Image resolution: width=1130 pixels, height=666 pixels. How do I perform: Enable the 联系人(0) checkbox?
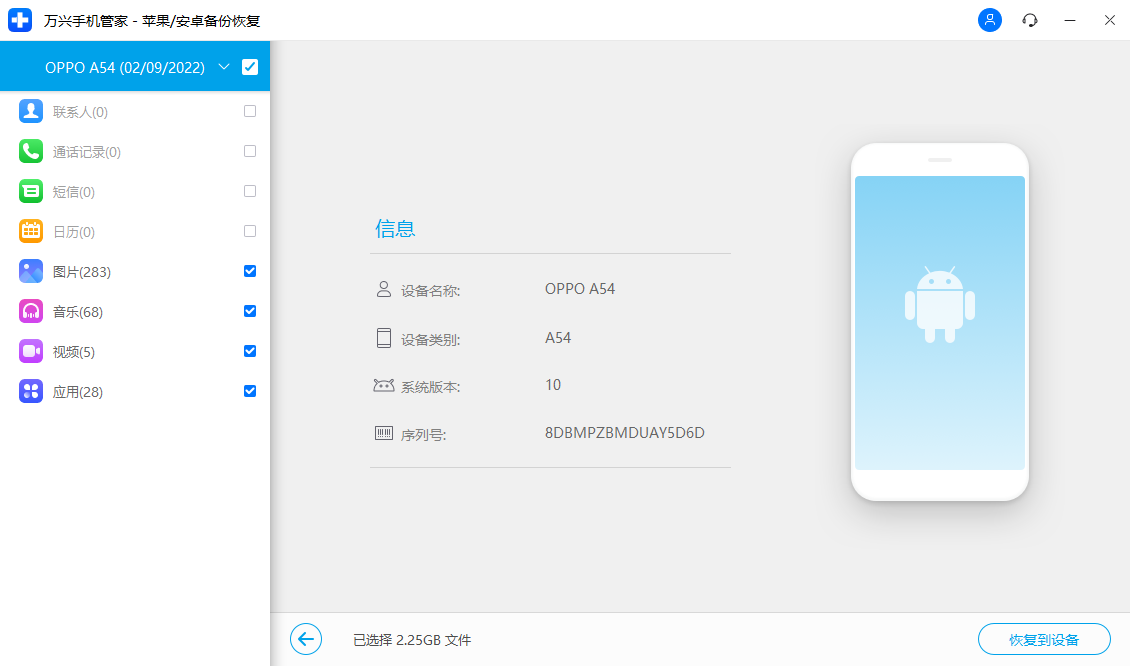coord(249,111)
